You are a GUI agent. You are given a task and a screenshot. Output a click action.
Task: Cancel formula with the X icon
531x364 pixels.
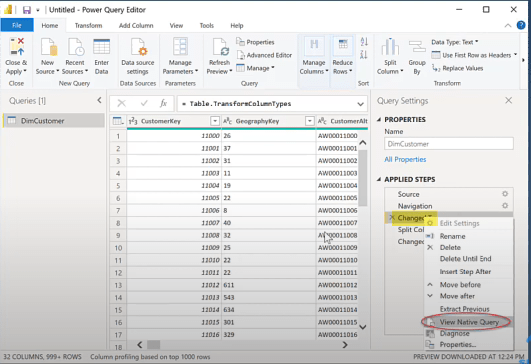pos(122,103)
